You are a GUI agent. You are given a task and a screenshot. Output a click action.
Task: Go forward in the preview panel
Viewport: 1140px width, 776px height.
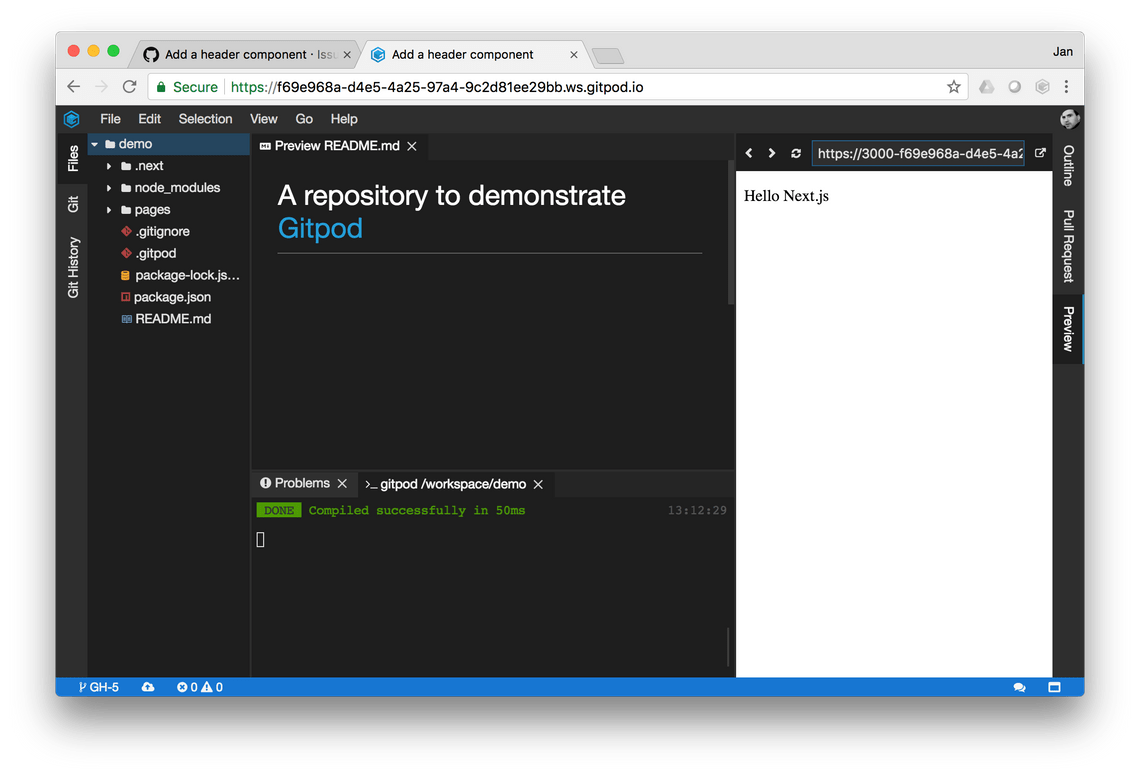point(772,153)
